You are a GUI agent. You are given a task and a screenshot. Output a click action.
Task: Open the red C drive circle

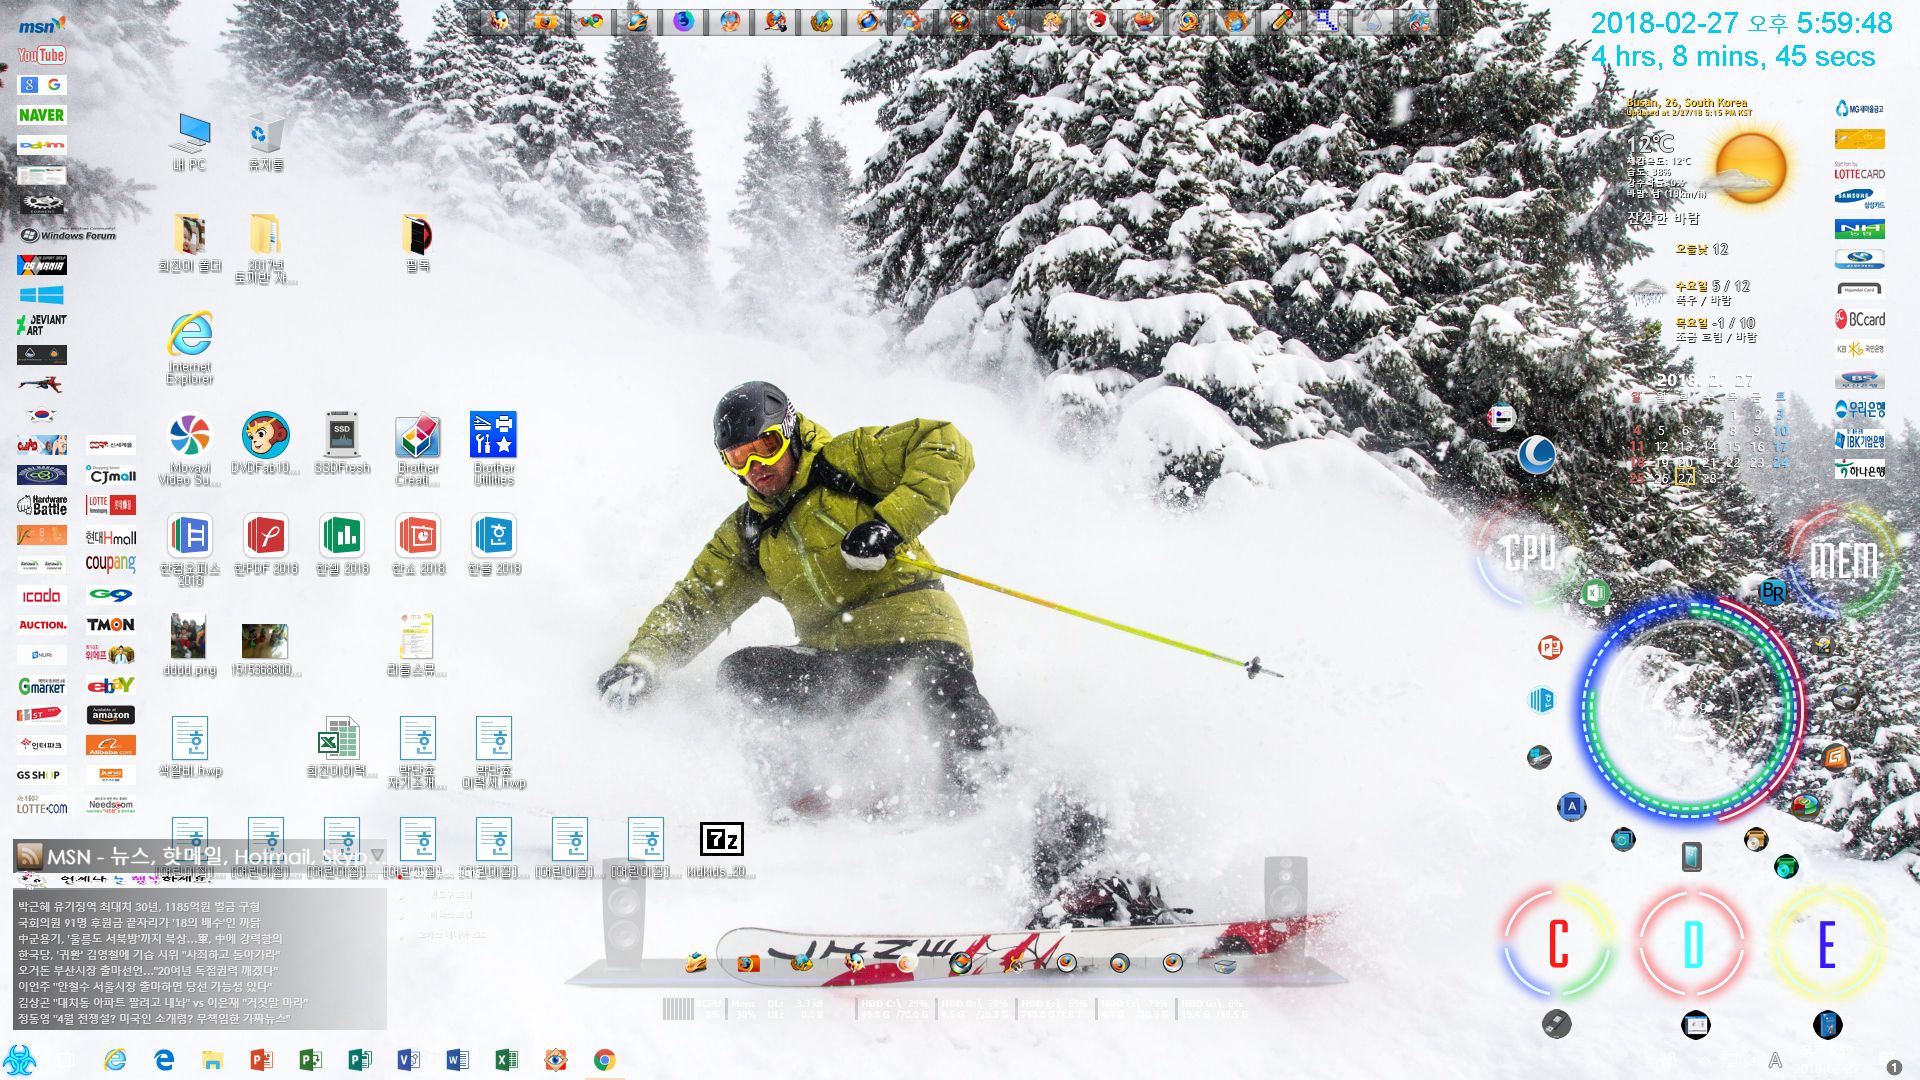click(1557, 944)
